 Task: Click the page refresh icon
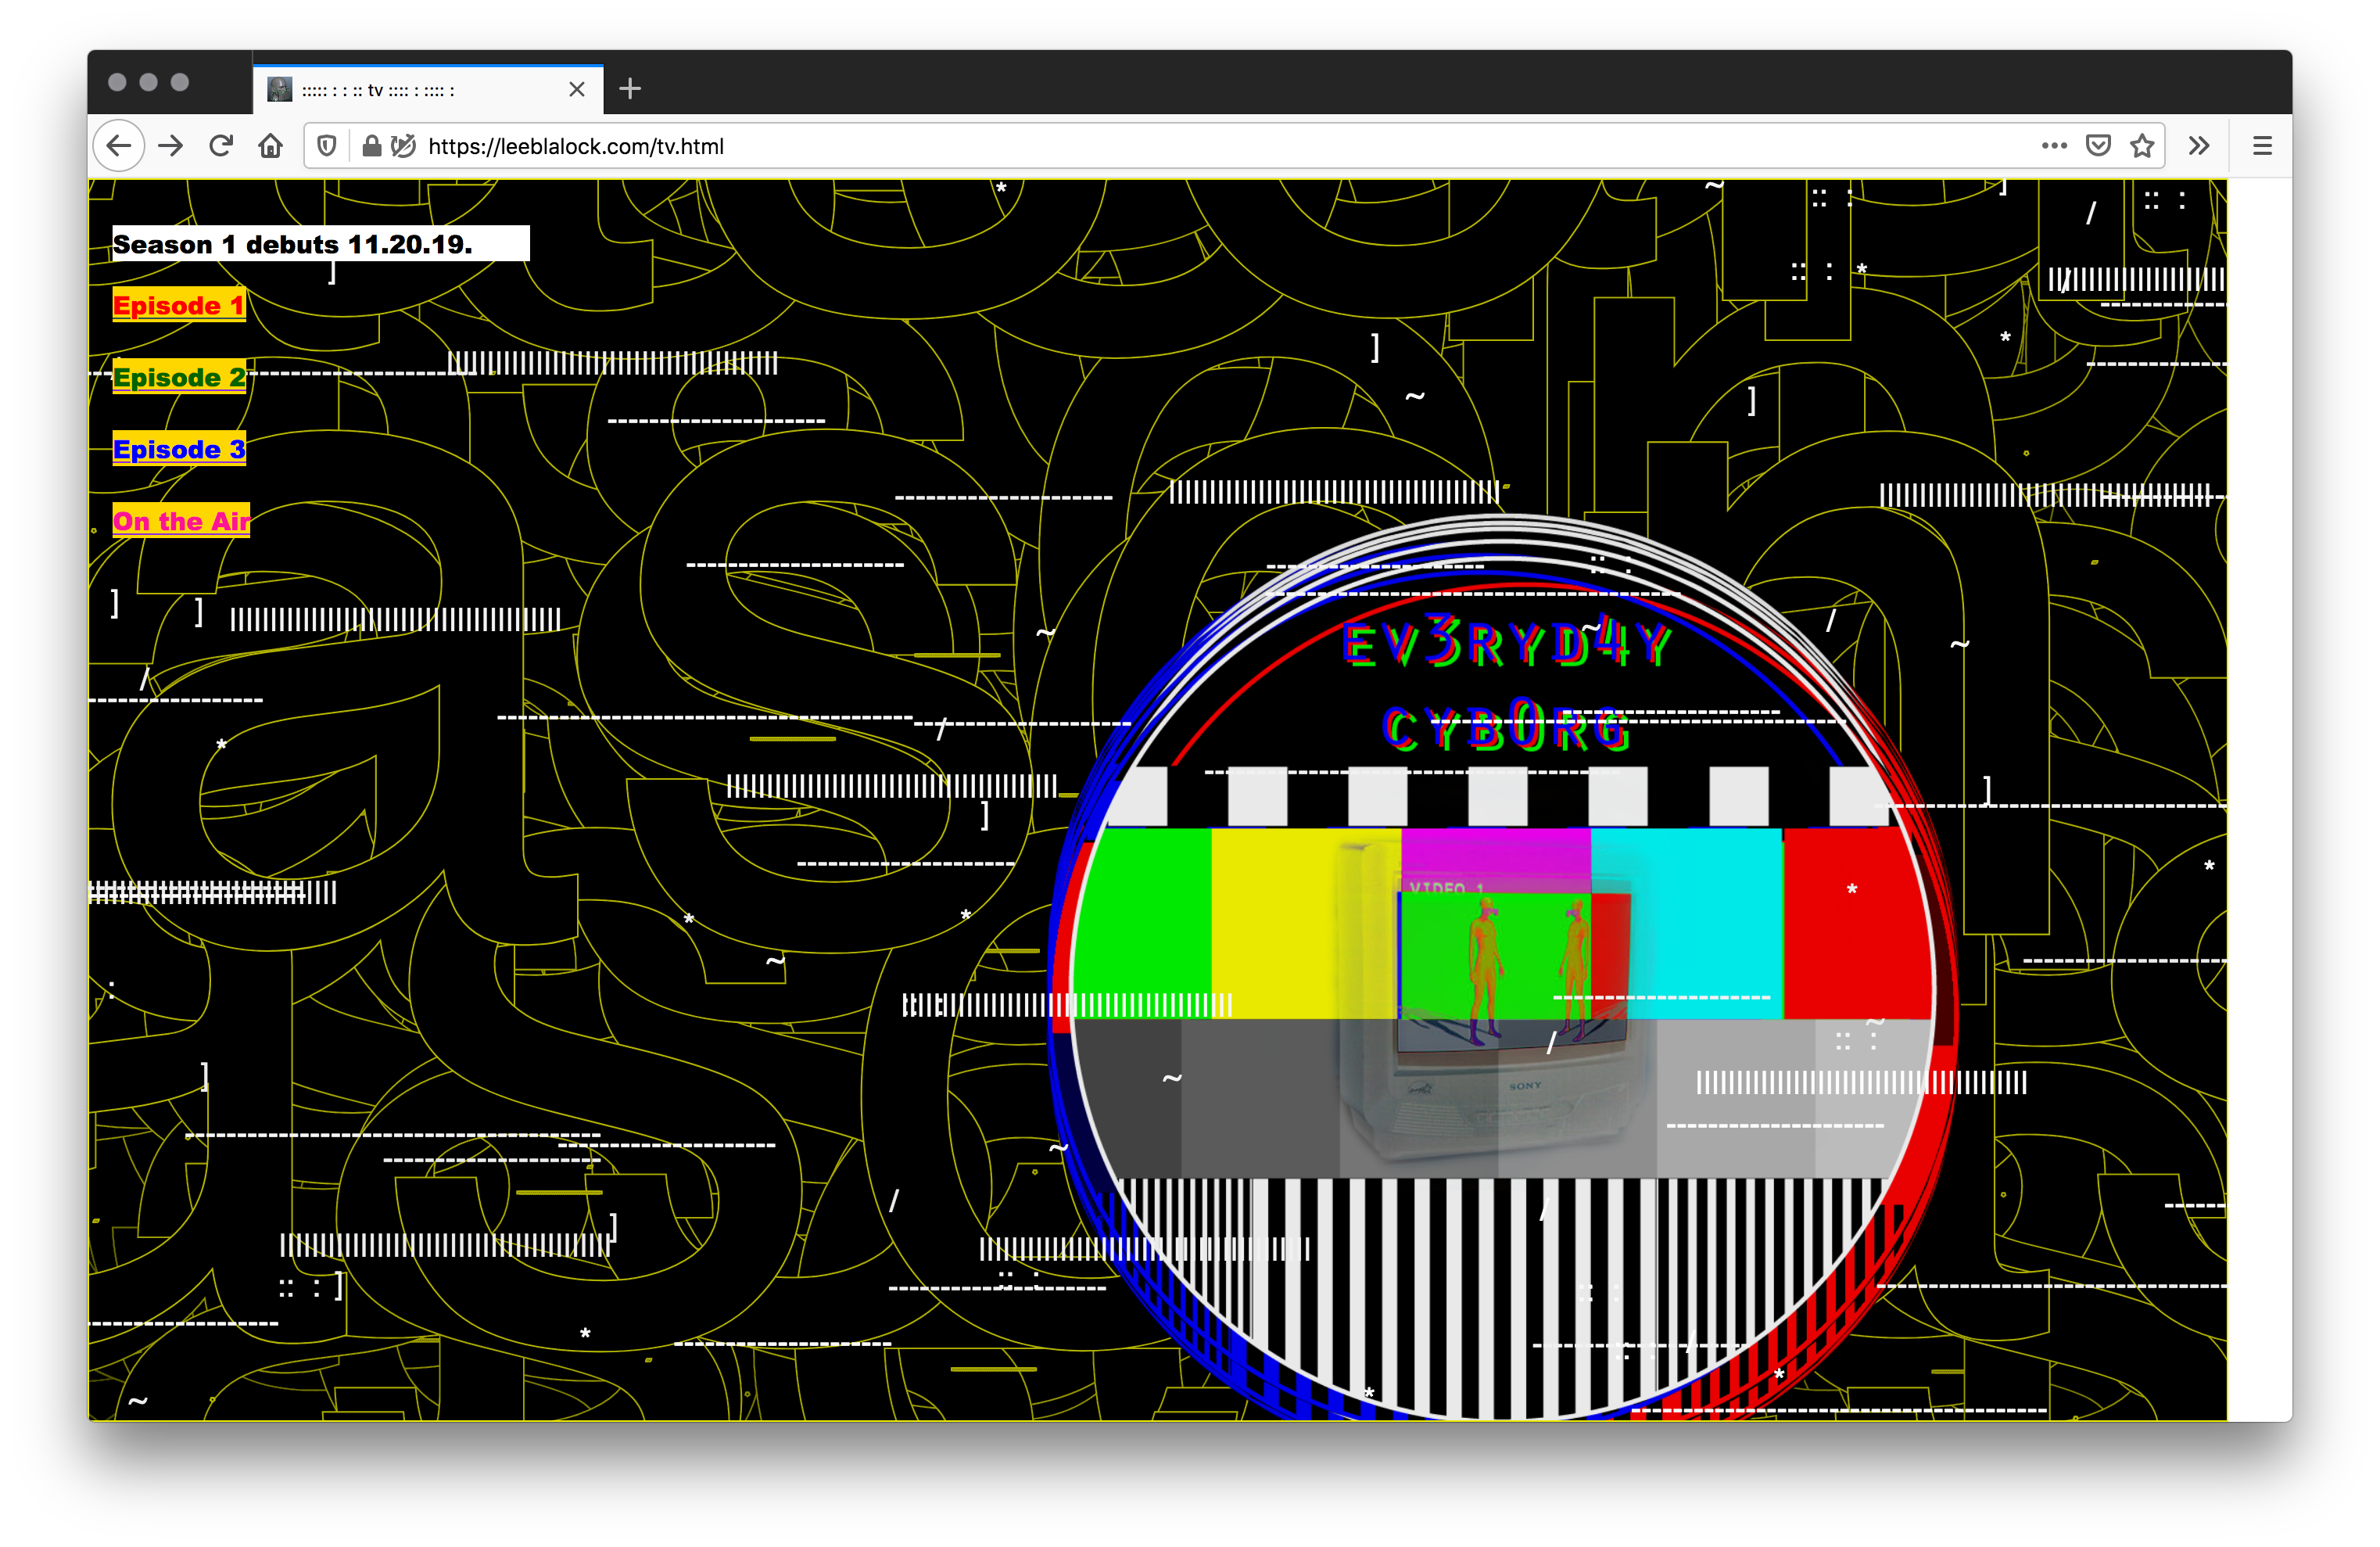tap(222, 145)
